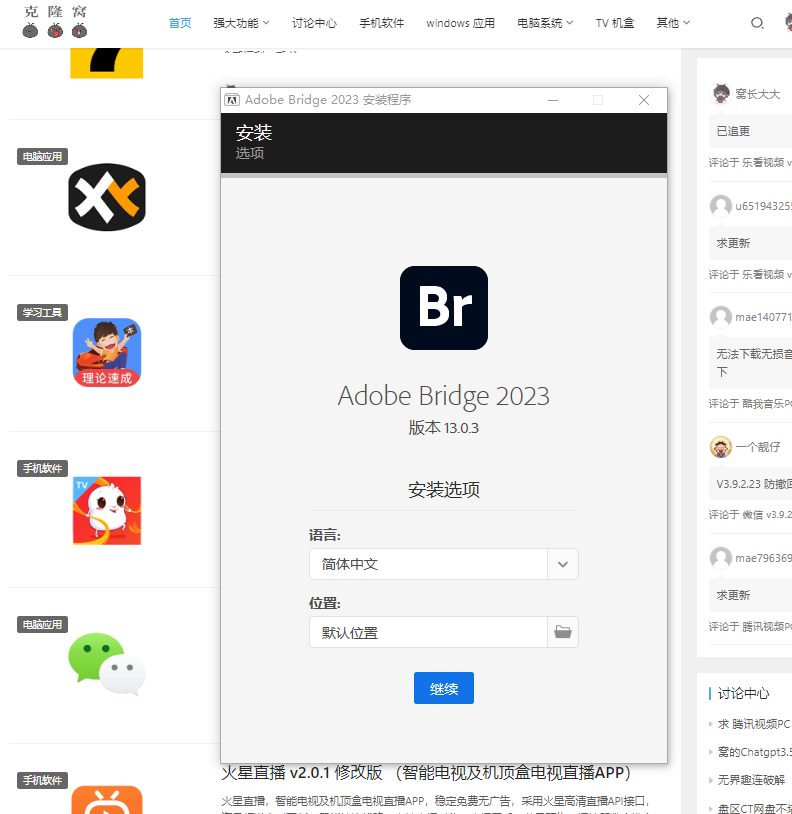Image resolution: width=792 pixels, height=814 pixels.
Task: Open the yellow app thumbnail at top
Action: point(107,63)
